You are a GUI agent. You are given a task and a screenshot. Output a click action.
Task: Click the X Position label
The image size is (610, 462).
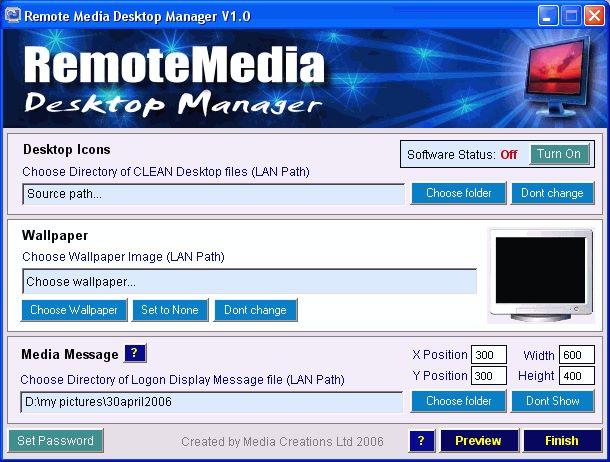click(x=440, y=355)
